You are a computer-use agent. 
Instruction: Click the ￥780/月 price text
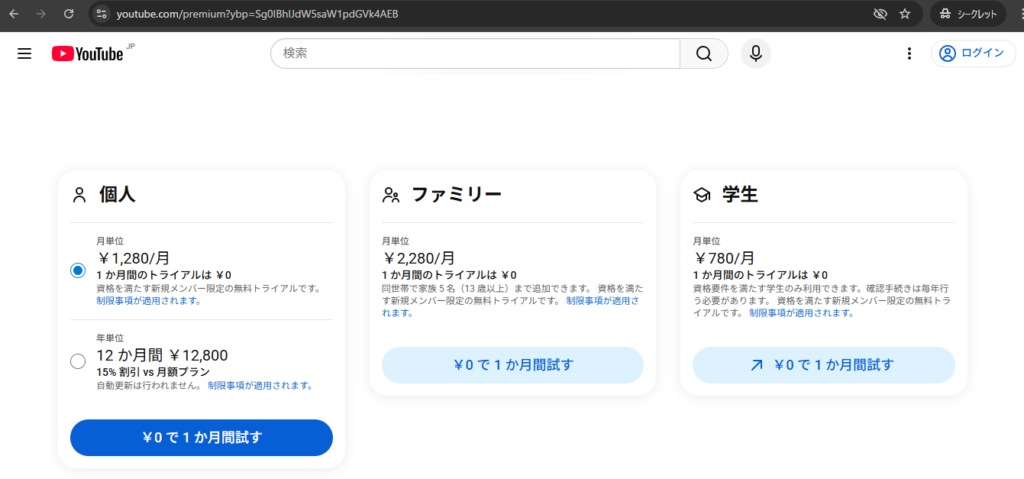[x=724, y=258]
